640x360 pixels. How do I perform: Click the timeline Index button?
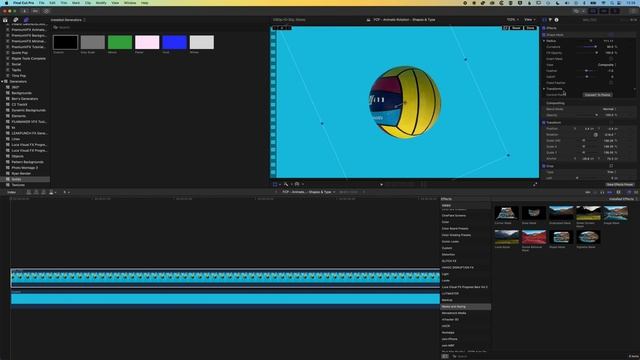coord(11,192)
